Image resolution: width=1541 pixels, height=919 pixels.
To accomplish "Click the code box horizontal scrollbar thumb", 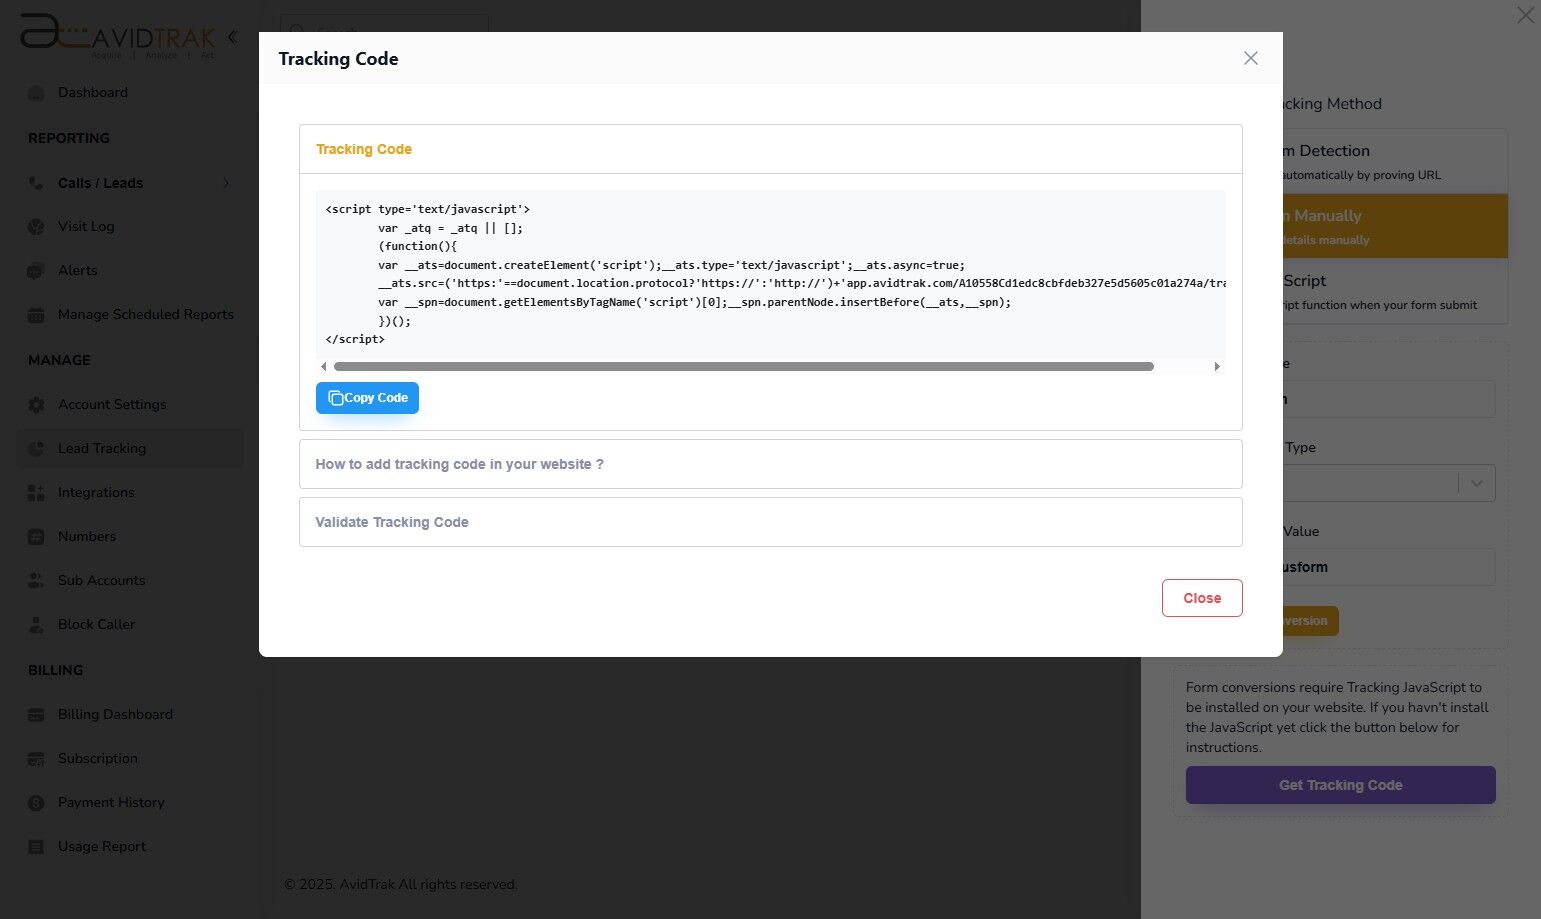I will click(743, 367).
